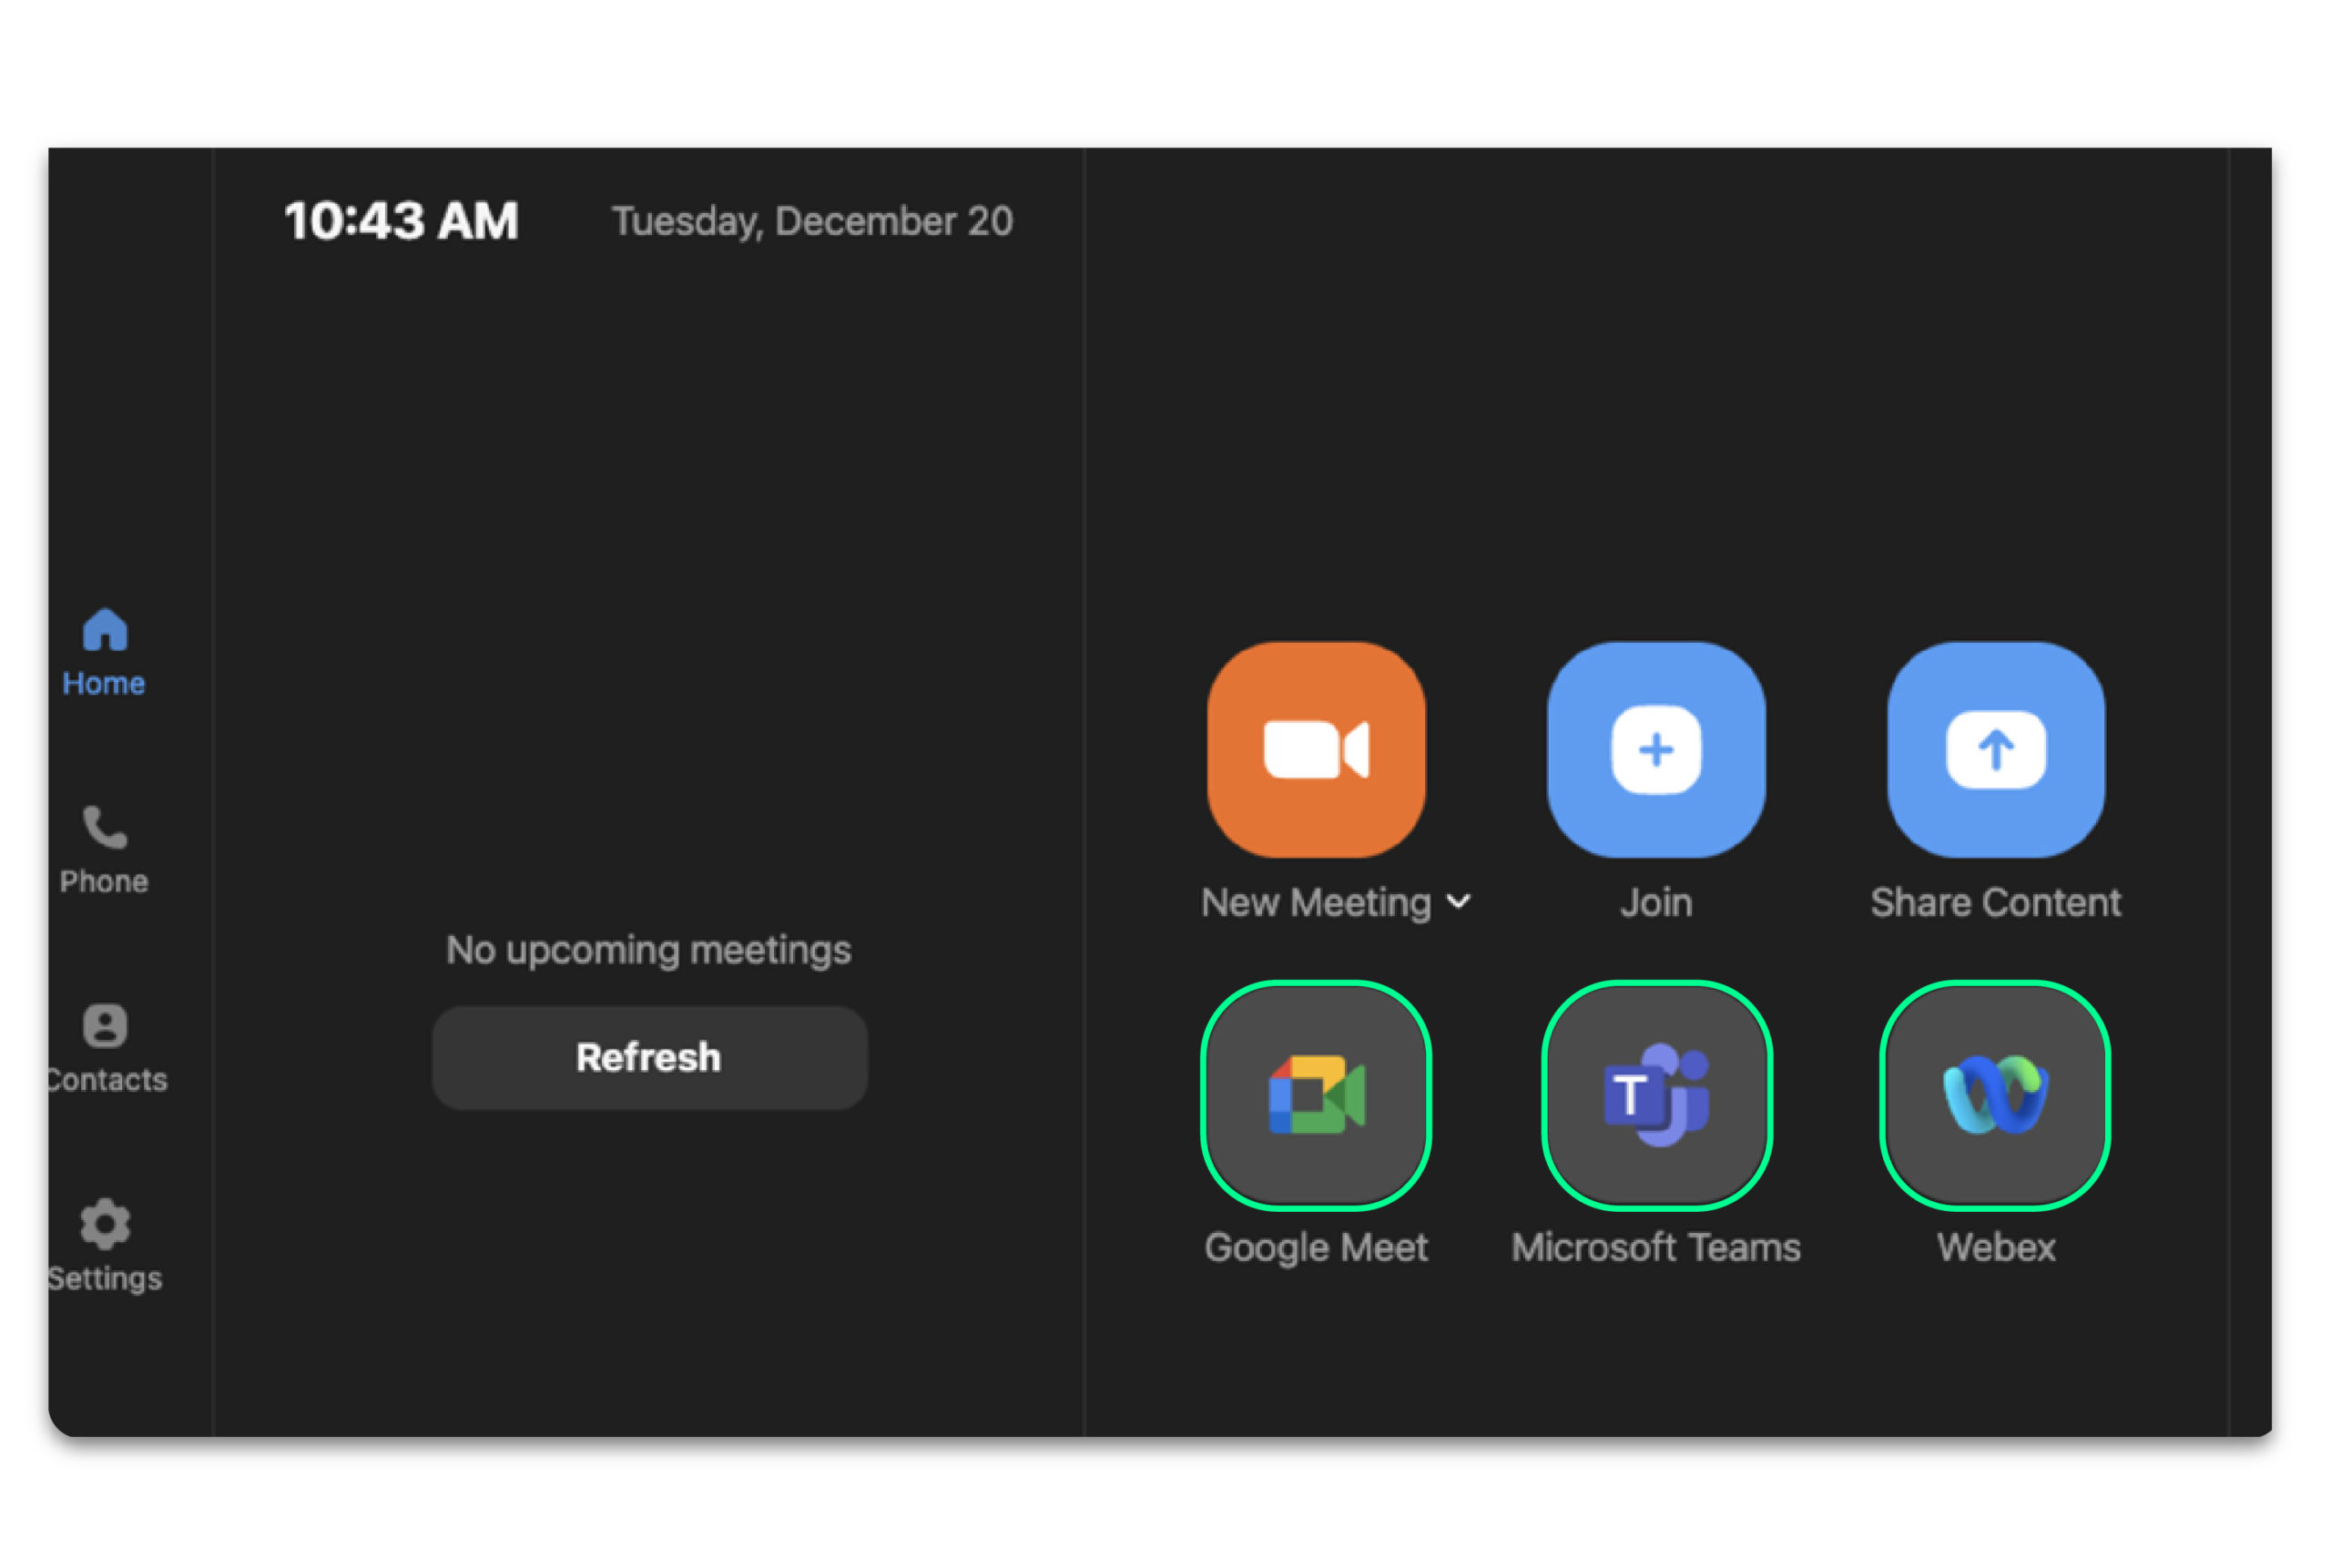
Task: Launch the Google Meet app icon
Action: (1315, 1095)
